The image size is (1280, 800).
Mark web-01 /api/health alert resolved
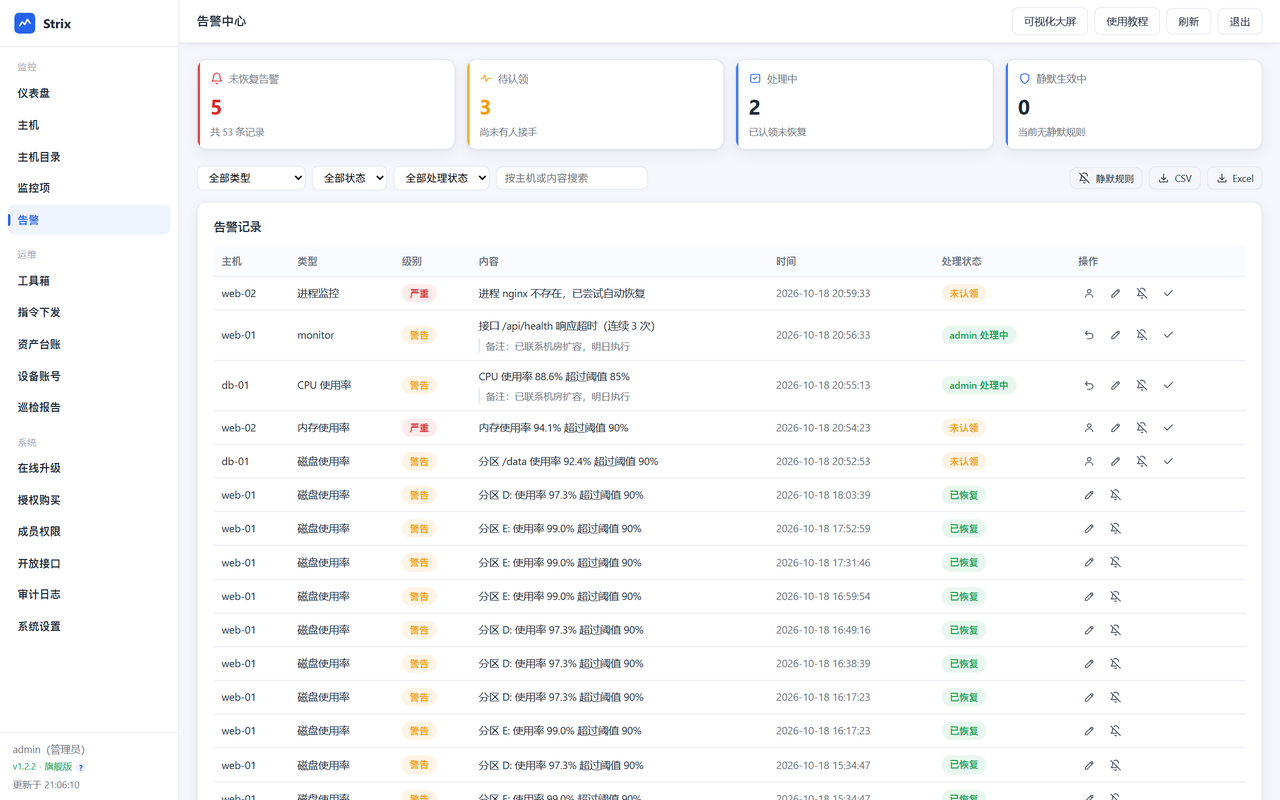[x=1168, y=335]
